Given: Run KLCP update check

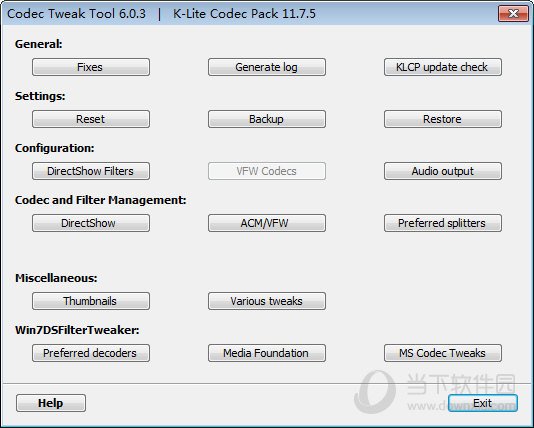Looking at the screenshot, I should [x=443, y=67].
